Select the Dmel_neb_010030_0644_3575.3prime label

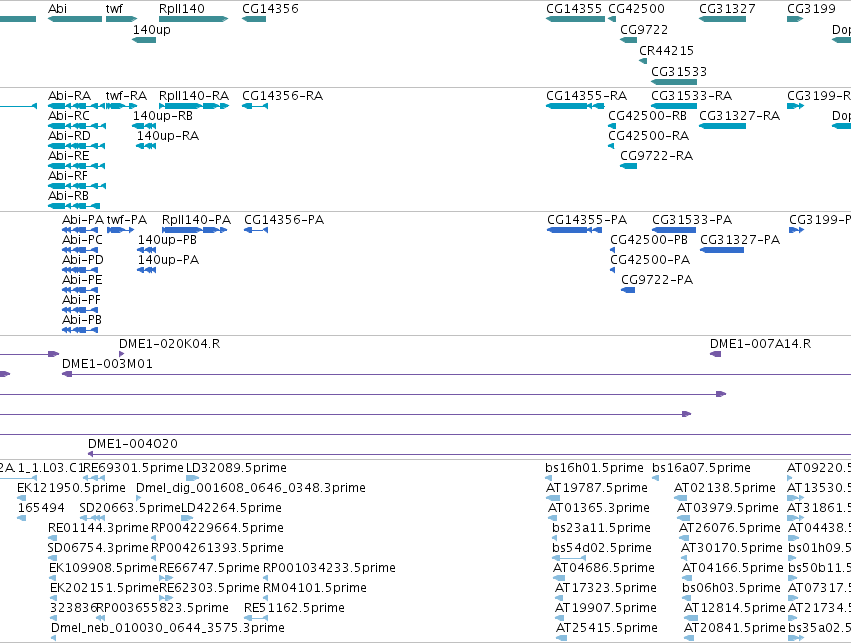point(168,628)
